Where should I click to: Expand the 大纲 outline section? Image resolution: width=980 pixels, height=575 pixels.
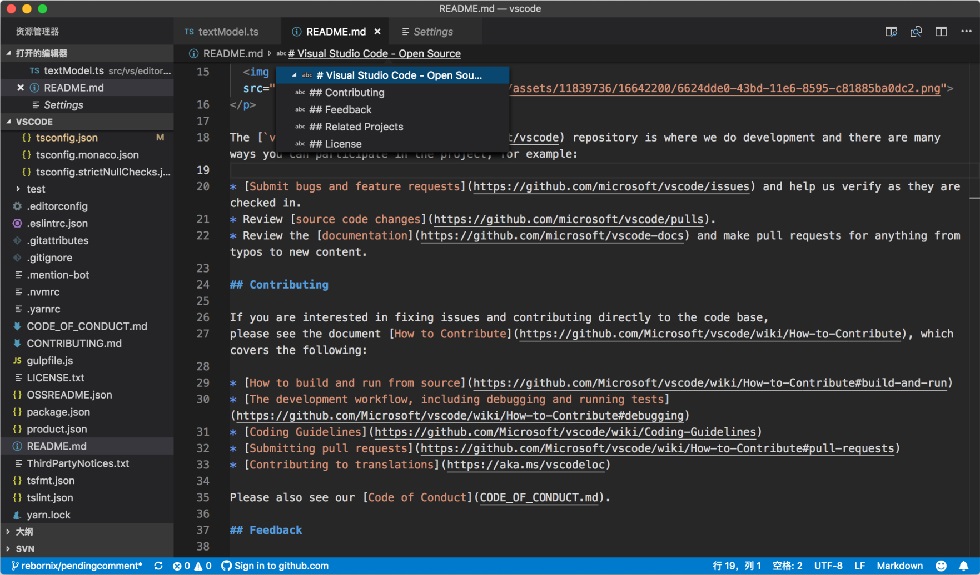[87, 532]
